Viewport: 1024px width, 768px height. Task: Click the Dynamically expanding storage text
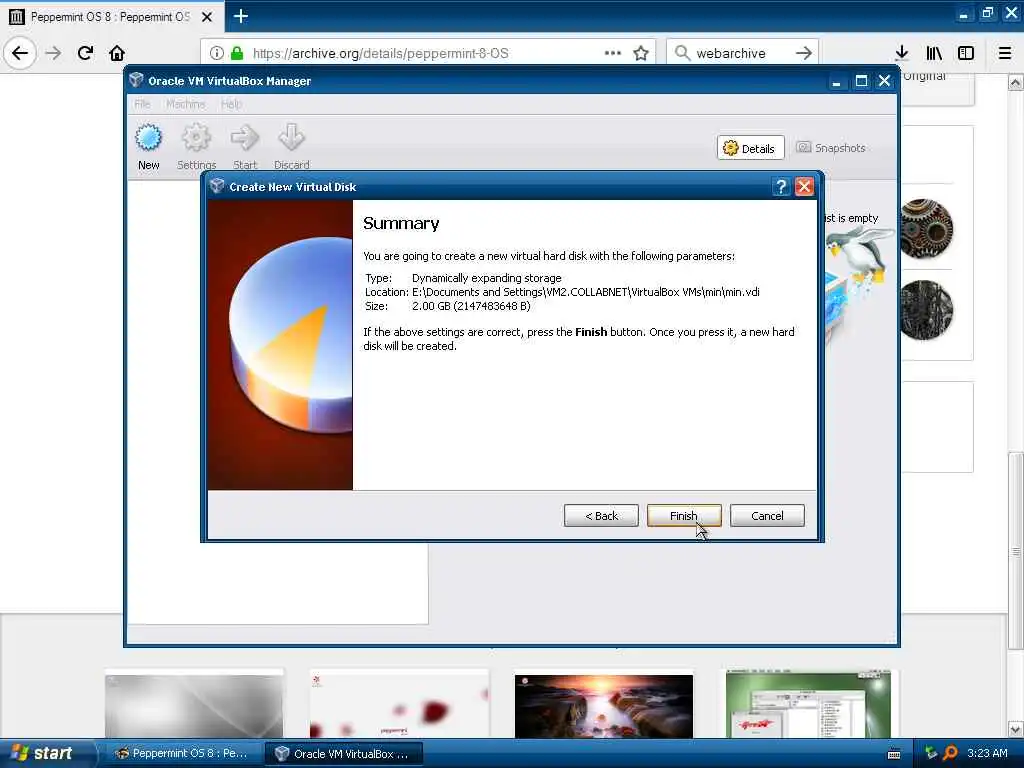(x=487, y=278)
